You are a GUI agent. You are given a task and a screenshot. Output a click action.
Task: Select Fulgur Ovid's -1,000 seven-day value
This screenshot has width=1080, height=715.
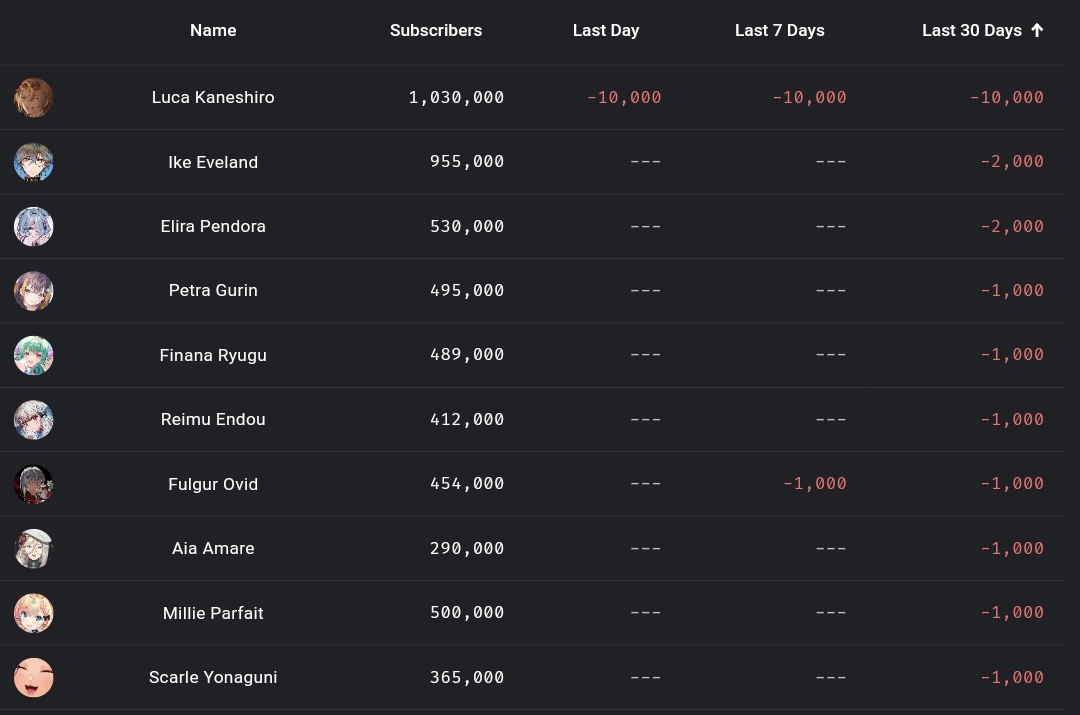pos(815,484)
